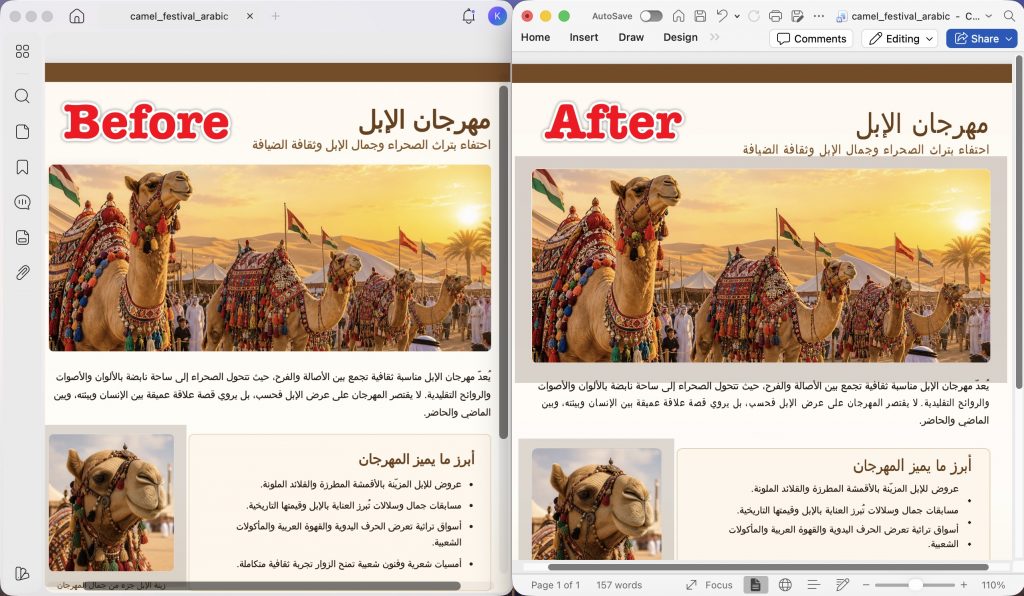Open the notifications bell in the PDF viewer
The width and height of the screenshot is (1024, 596).
(468, 16)
